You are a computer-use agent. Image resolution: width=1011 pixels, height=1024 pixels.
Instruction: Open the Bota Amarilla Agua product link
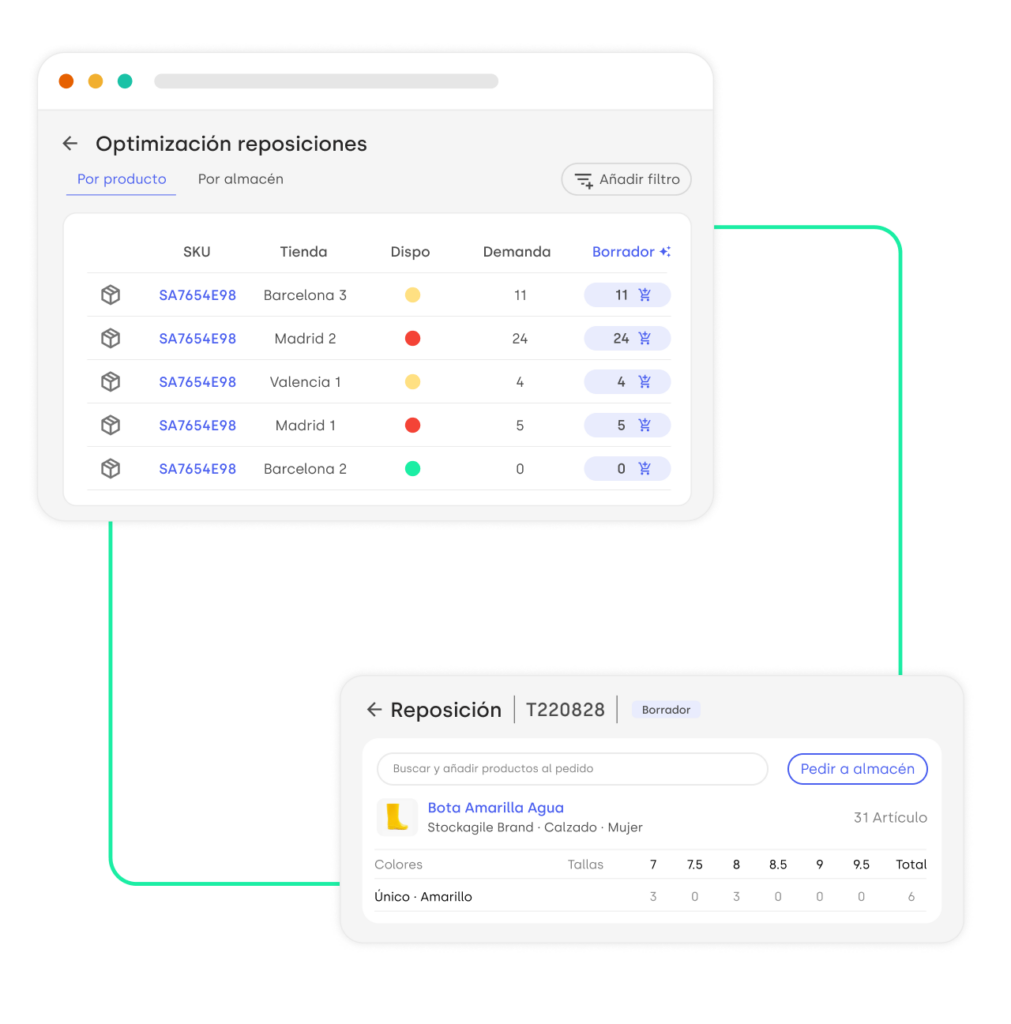[496, 807]
